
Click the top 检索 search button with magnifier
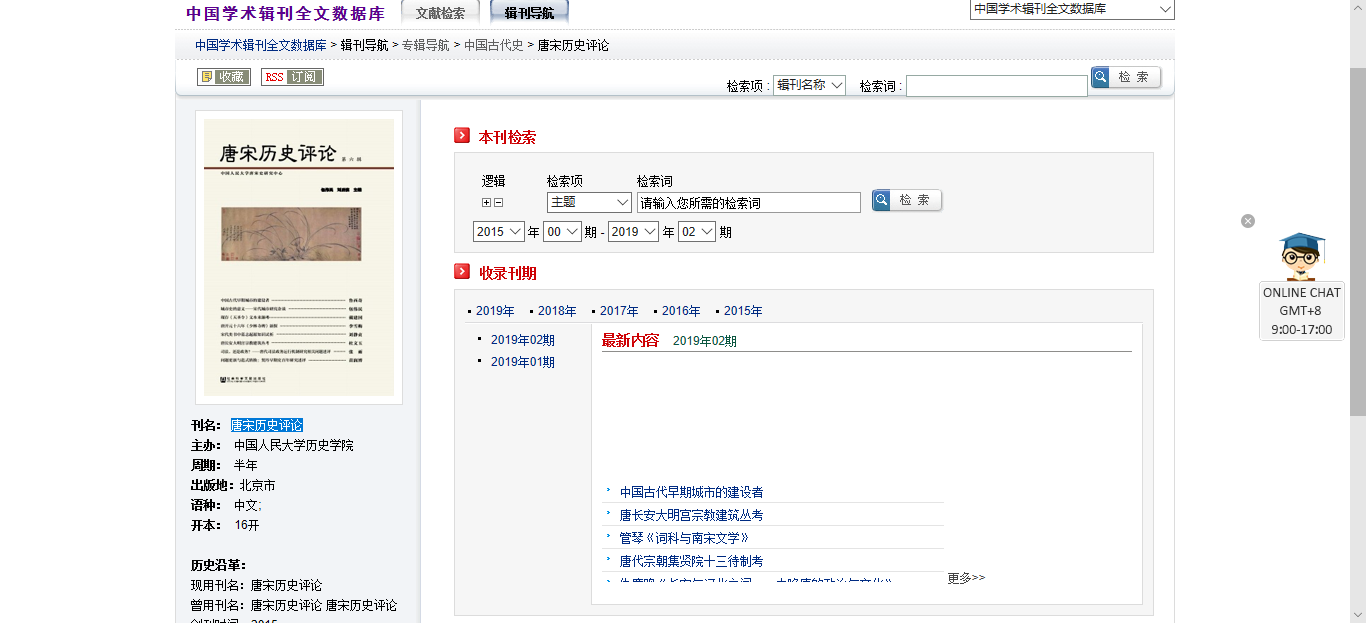pyautogui.click(x=1126, y=77)
